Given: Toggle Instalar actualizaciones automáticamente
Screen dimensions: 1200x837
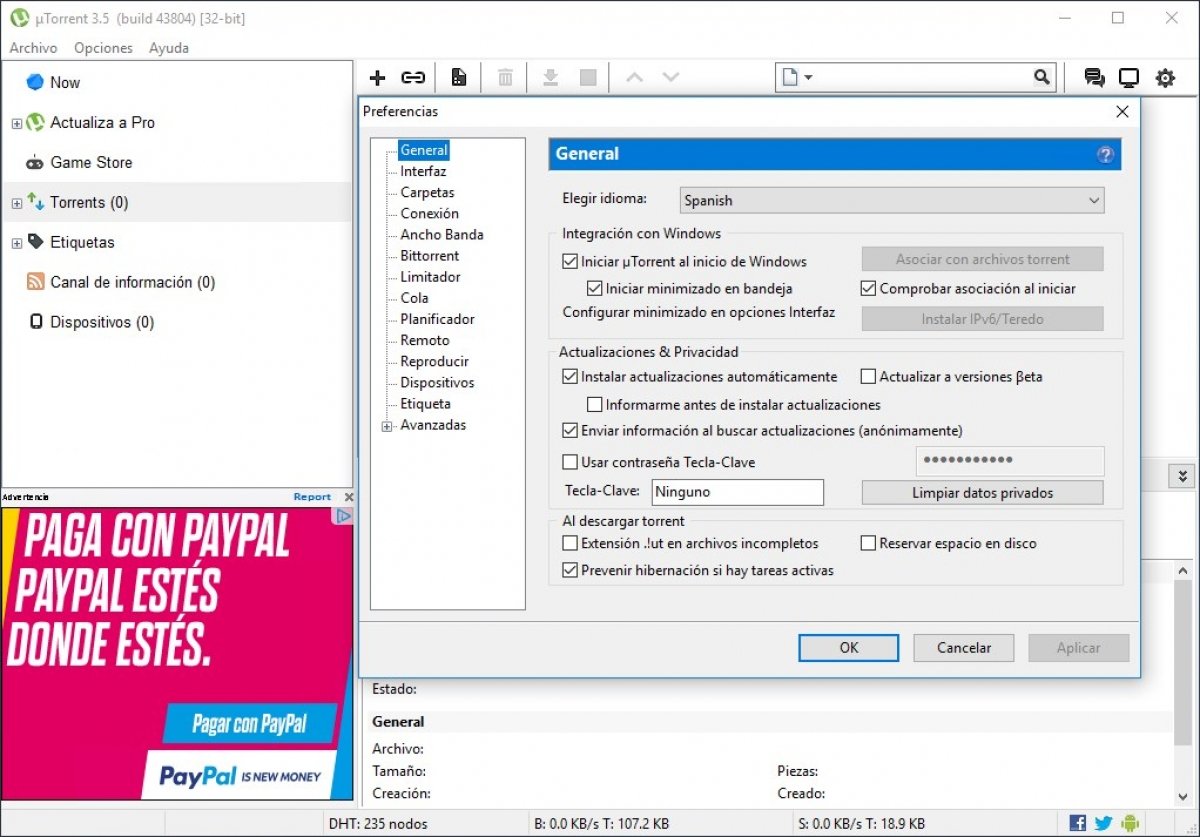Looking at the screenshot, I should click(x=570, y=377).
